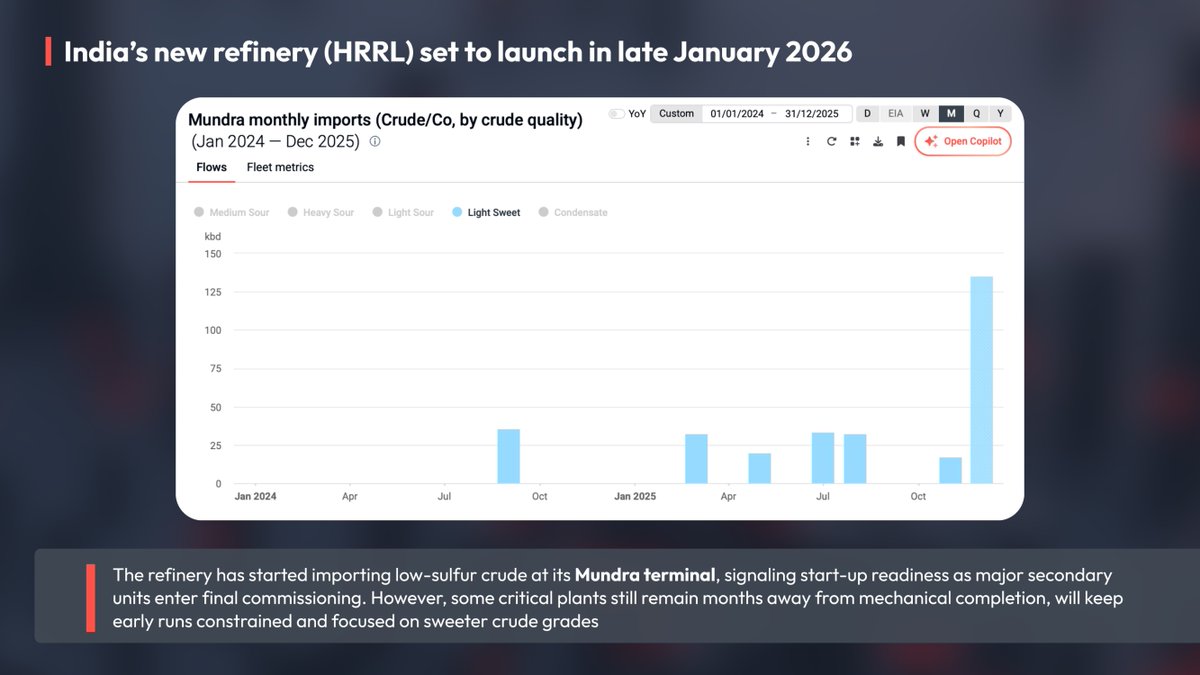Toggle Medium Sour legend series
The image size is (1200, 675).
(231, 212)
